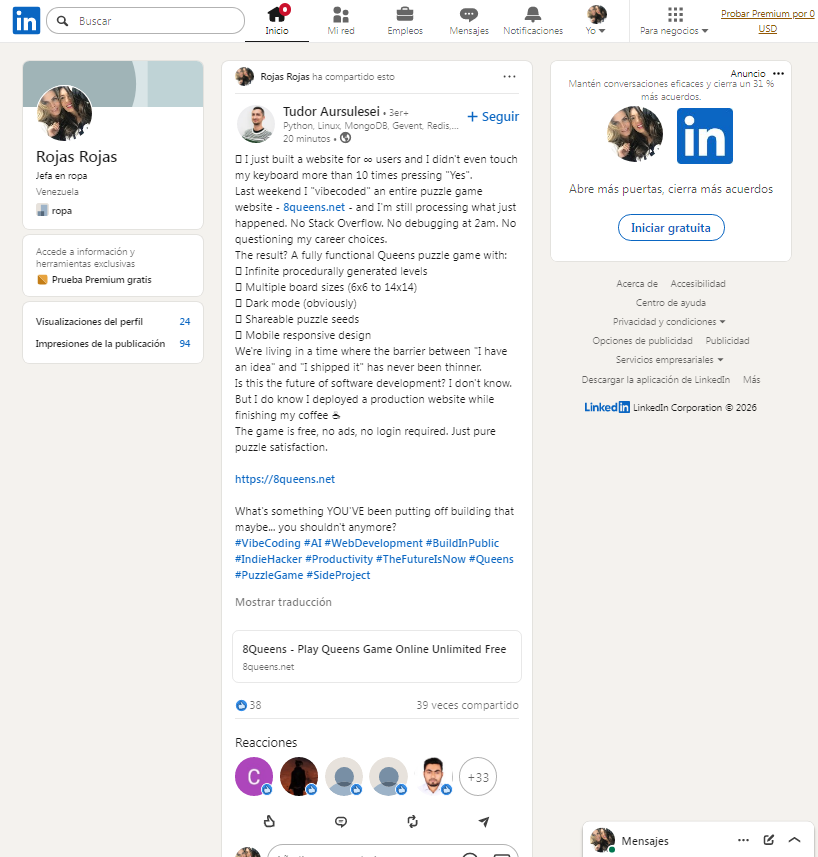Expand Mensajes panel with chevron
Viewport: 818px width, 857px height.
[795, 840]
